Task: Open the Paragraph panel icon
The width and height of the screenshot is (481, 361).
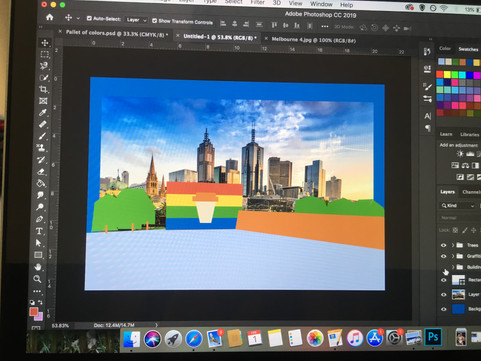Action: tap(428, 128)
